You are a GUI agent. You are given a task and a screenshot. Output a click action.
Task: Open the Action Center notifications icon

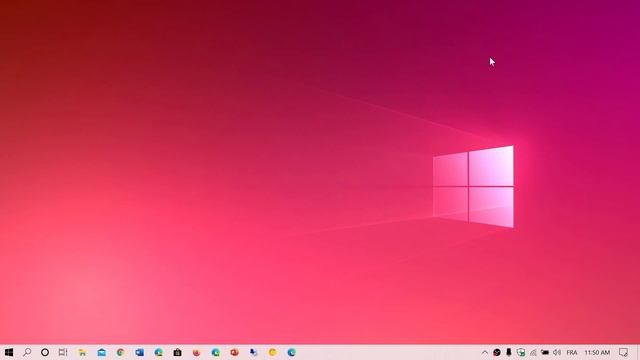click(623, 352)
